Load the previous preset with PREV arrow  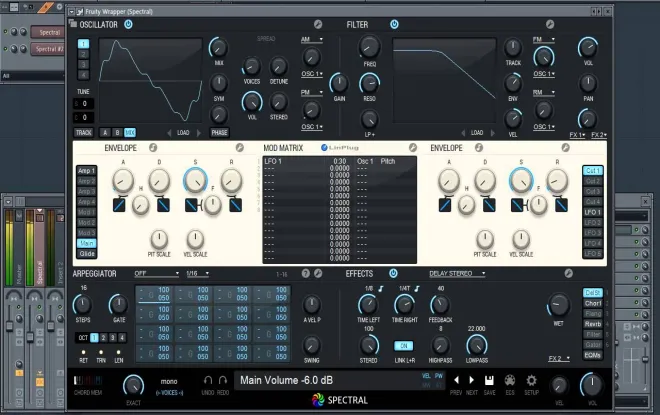click(456, 380)
